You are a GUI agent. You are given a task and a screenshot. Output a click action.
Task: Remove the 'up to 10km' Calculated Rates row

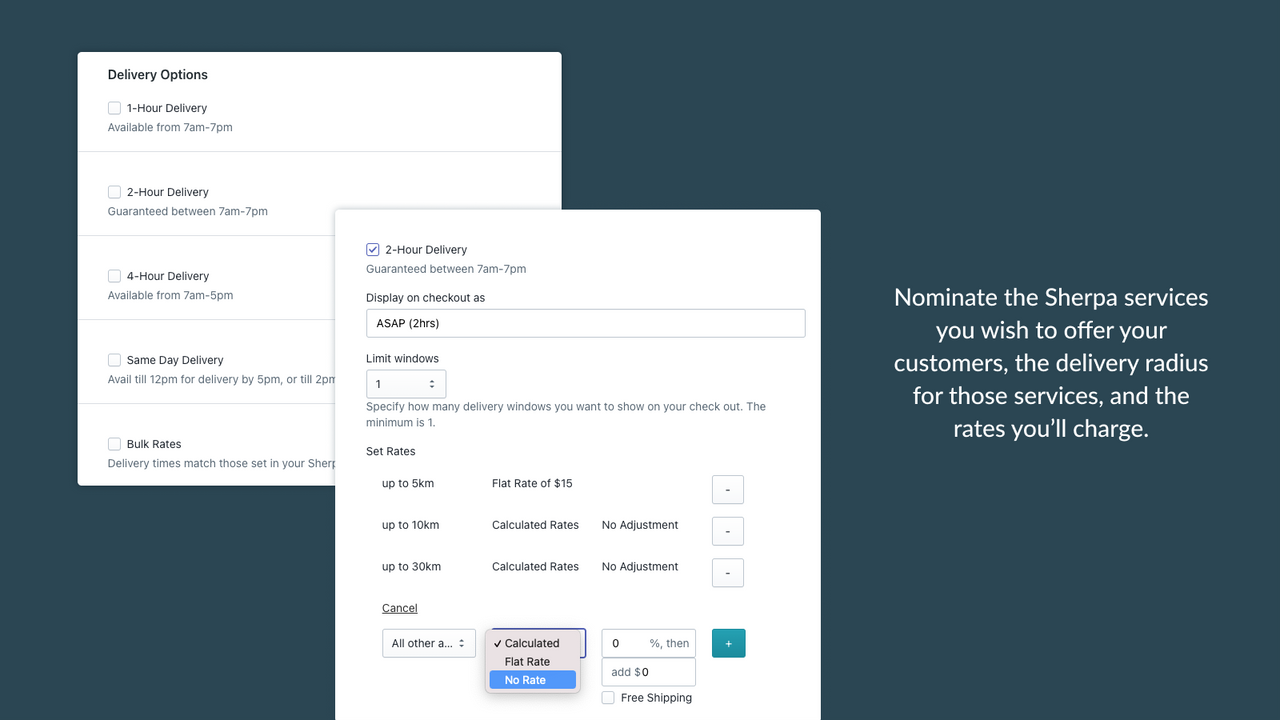click(727, 531)
